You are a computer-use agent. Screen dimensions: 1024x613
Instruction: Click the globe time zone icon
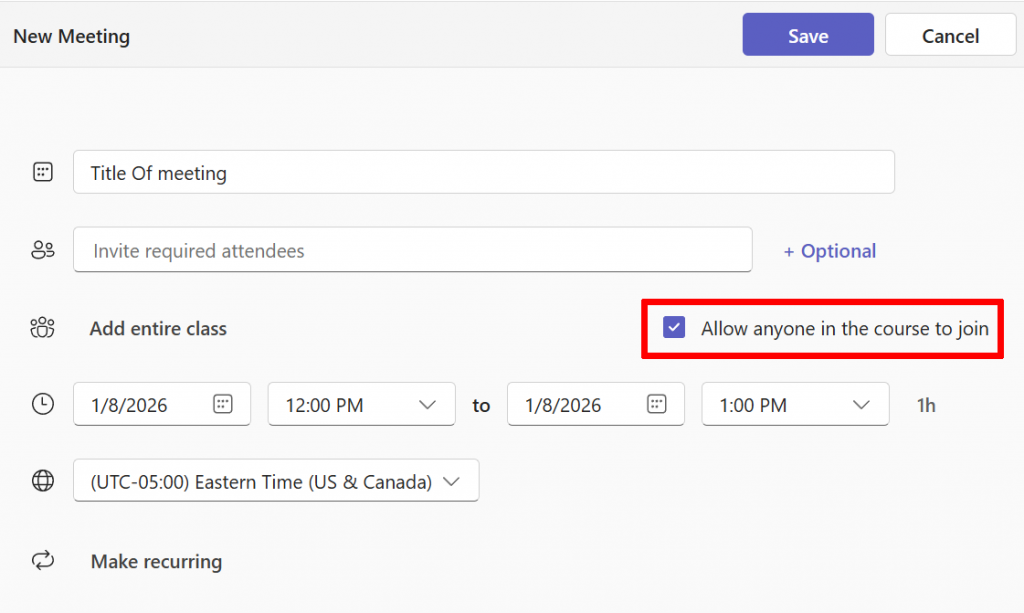tap(42, 481)
